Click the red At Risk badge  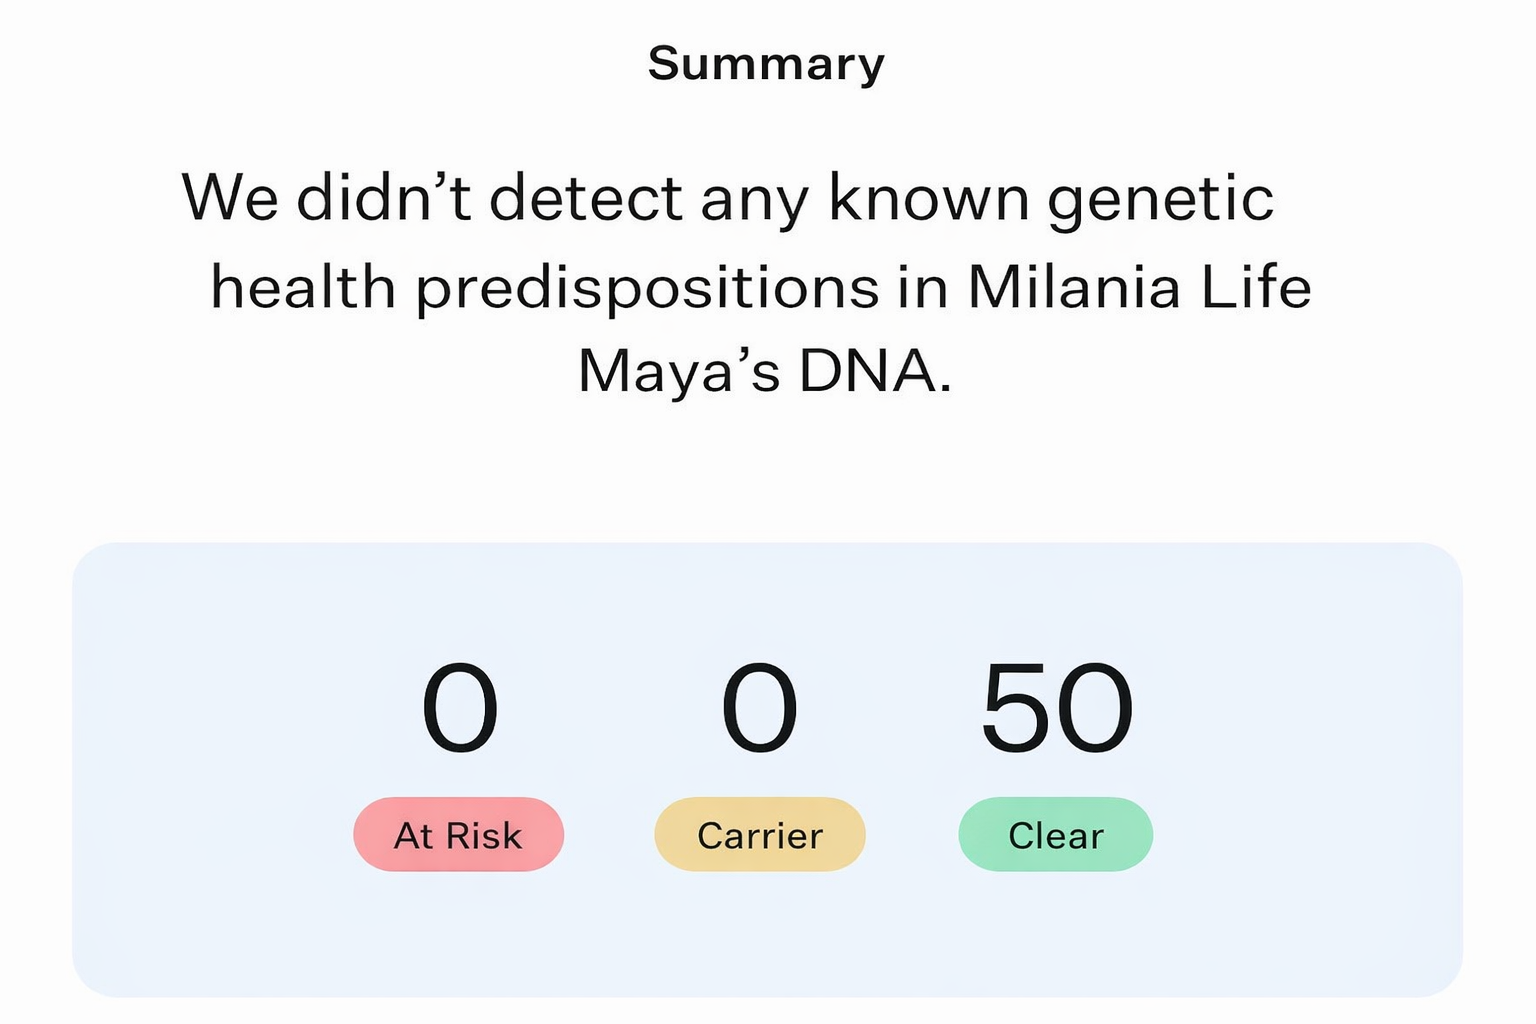coord(458,834)
